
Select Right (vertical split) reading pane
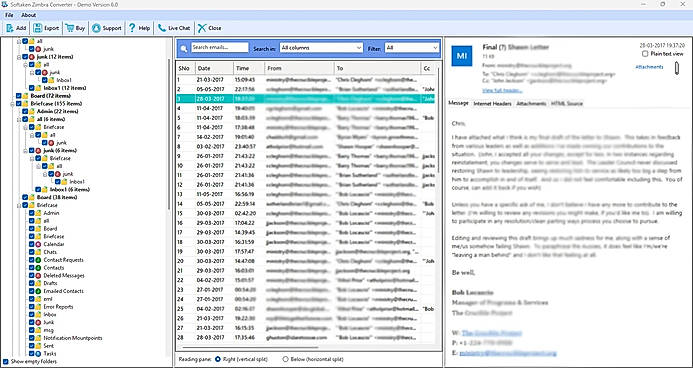(x=217, y=359)
